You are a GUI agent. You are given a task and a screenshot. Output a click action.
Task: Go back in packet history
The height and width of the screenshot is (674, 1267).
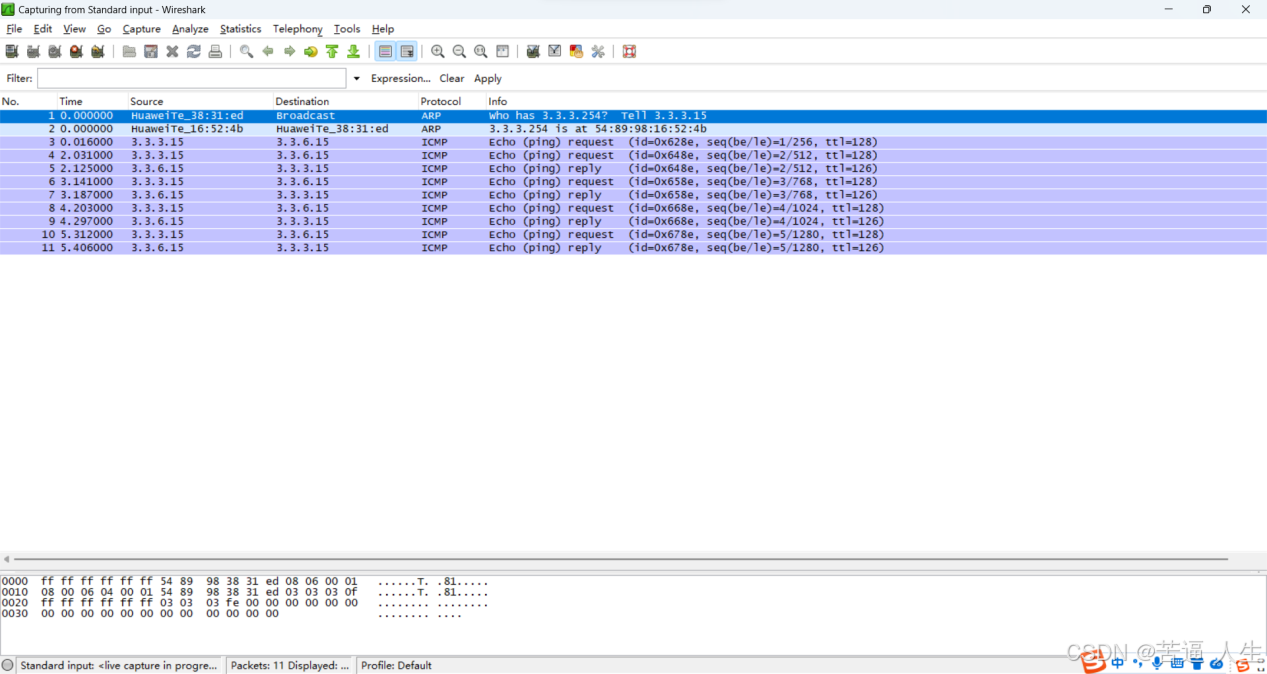tap(268, 51)
